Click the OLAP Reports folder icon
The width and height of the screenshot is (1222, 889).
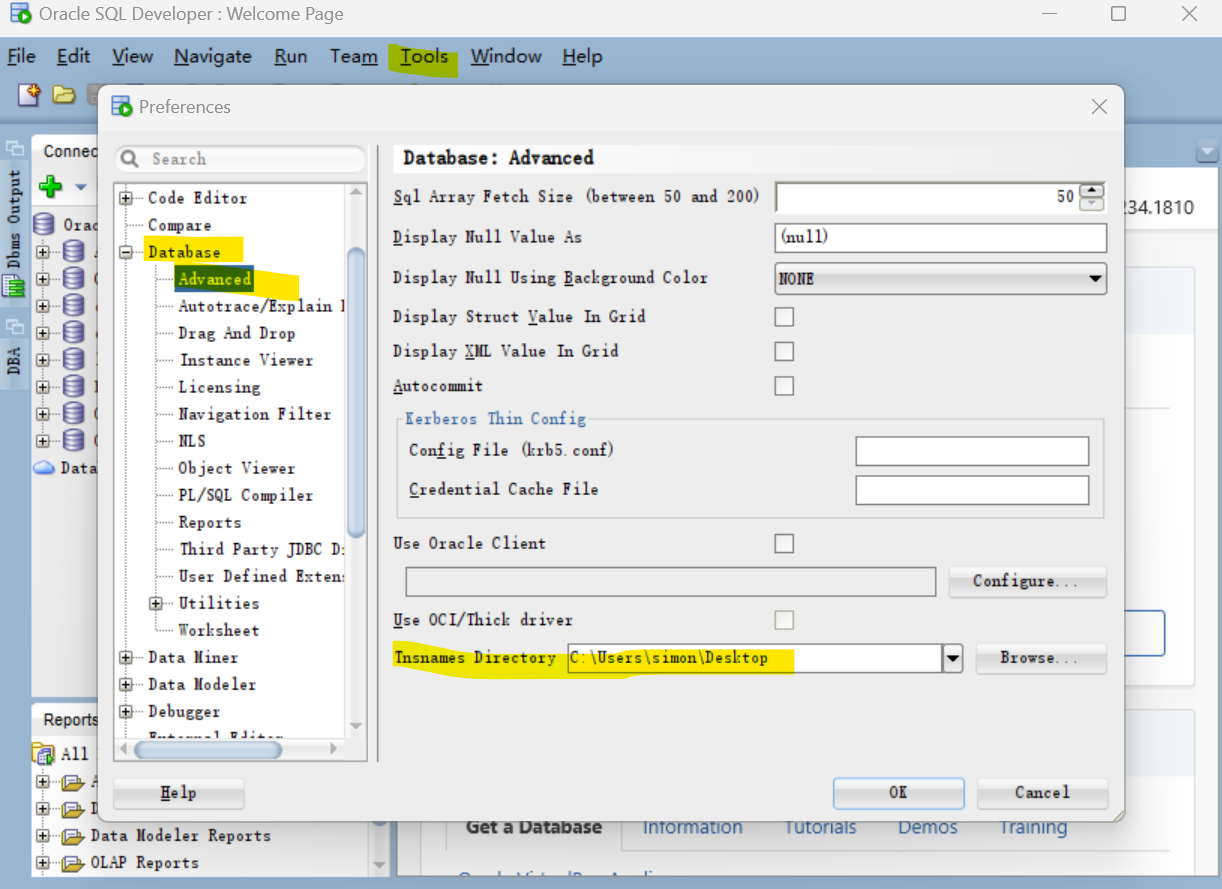point(73,863)
